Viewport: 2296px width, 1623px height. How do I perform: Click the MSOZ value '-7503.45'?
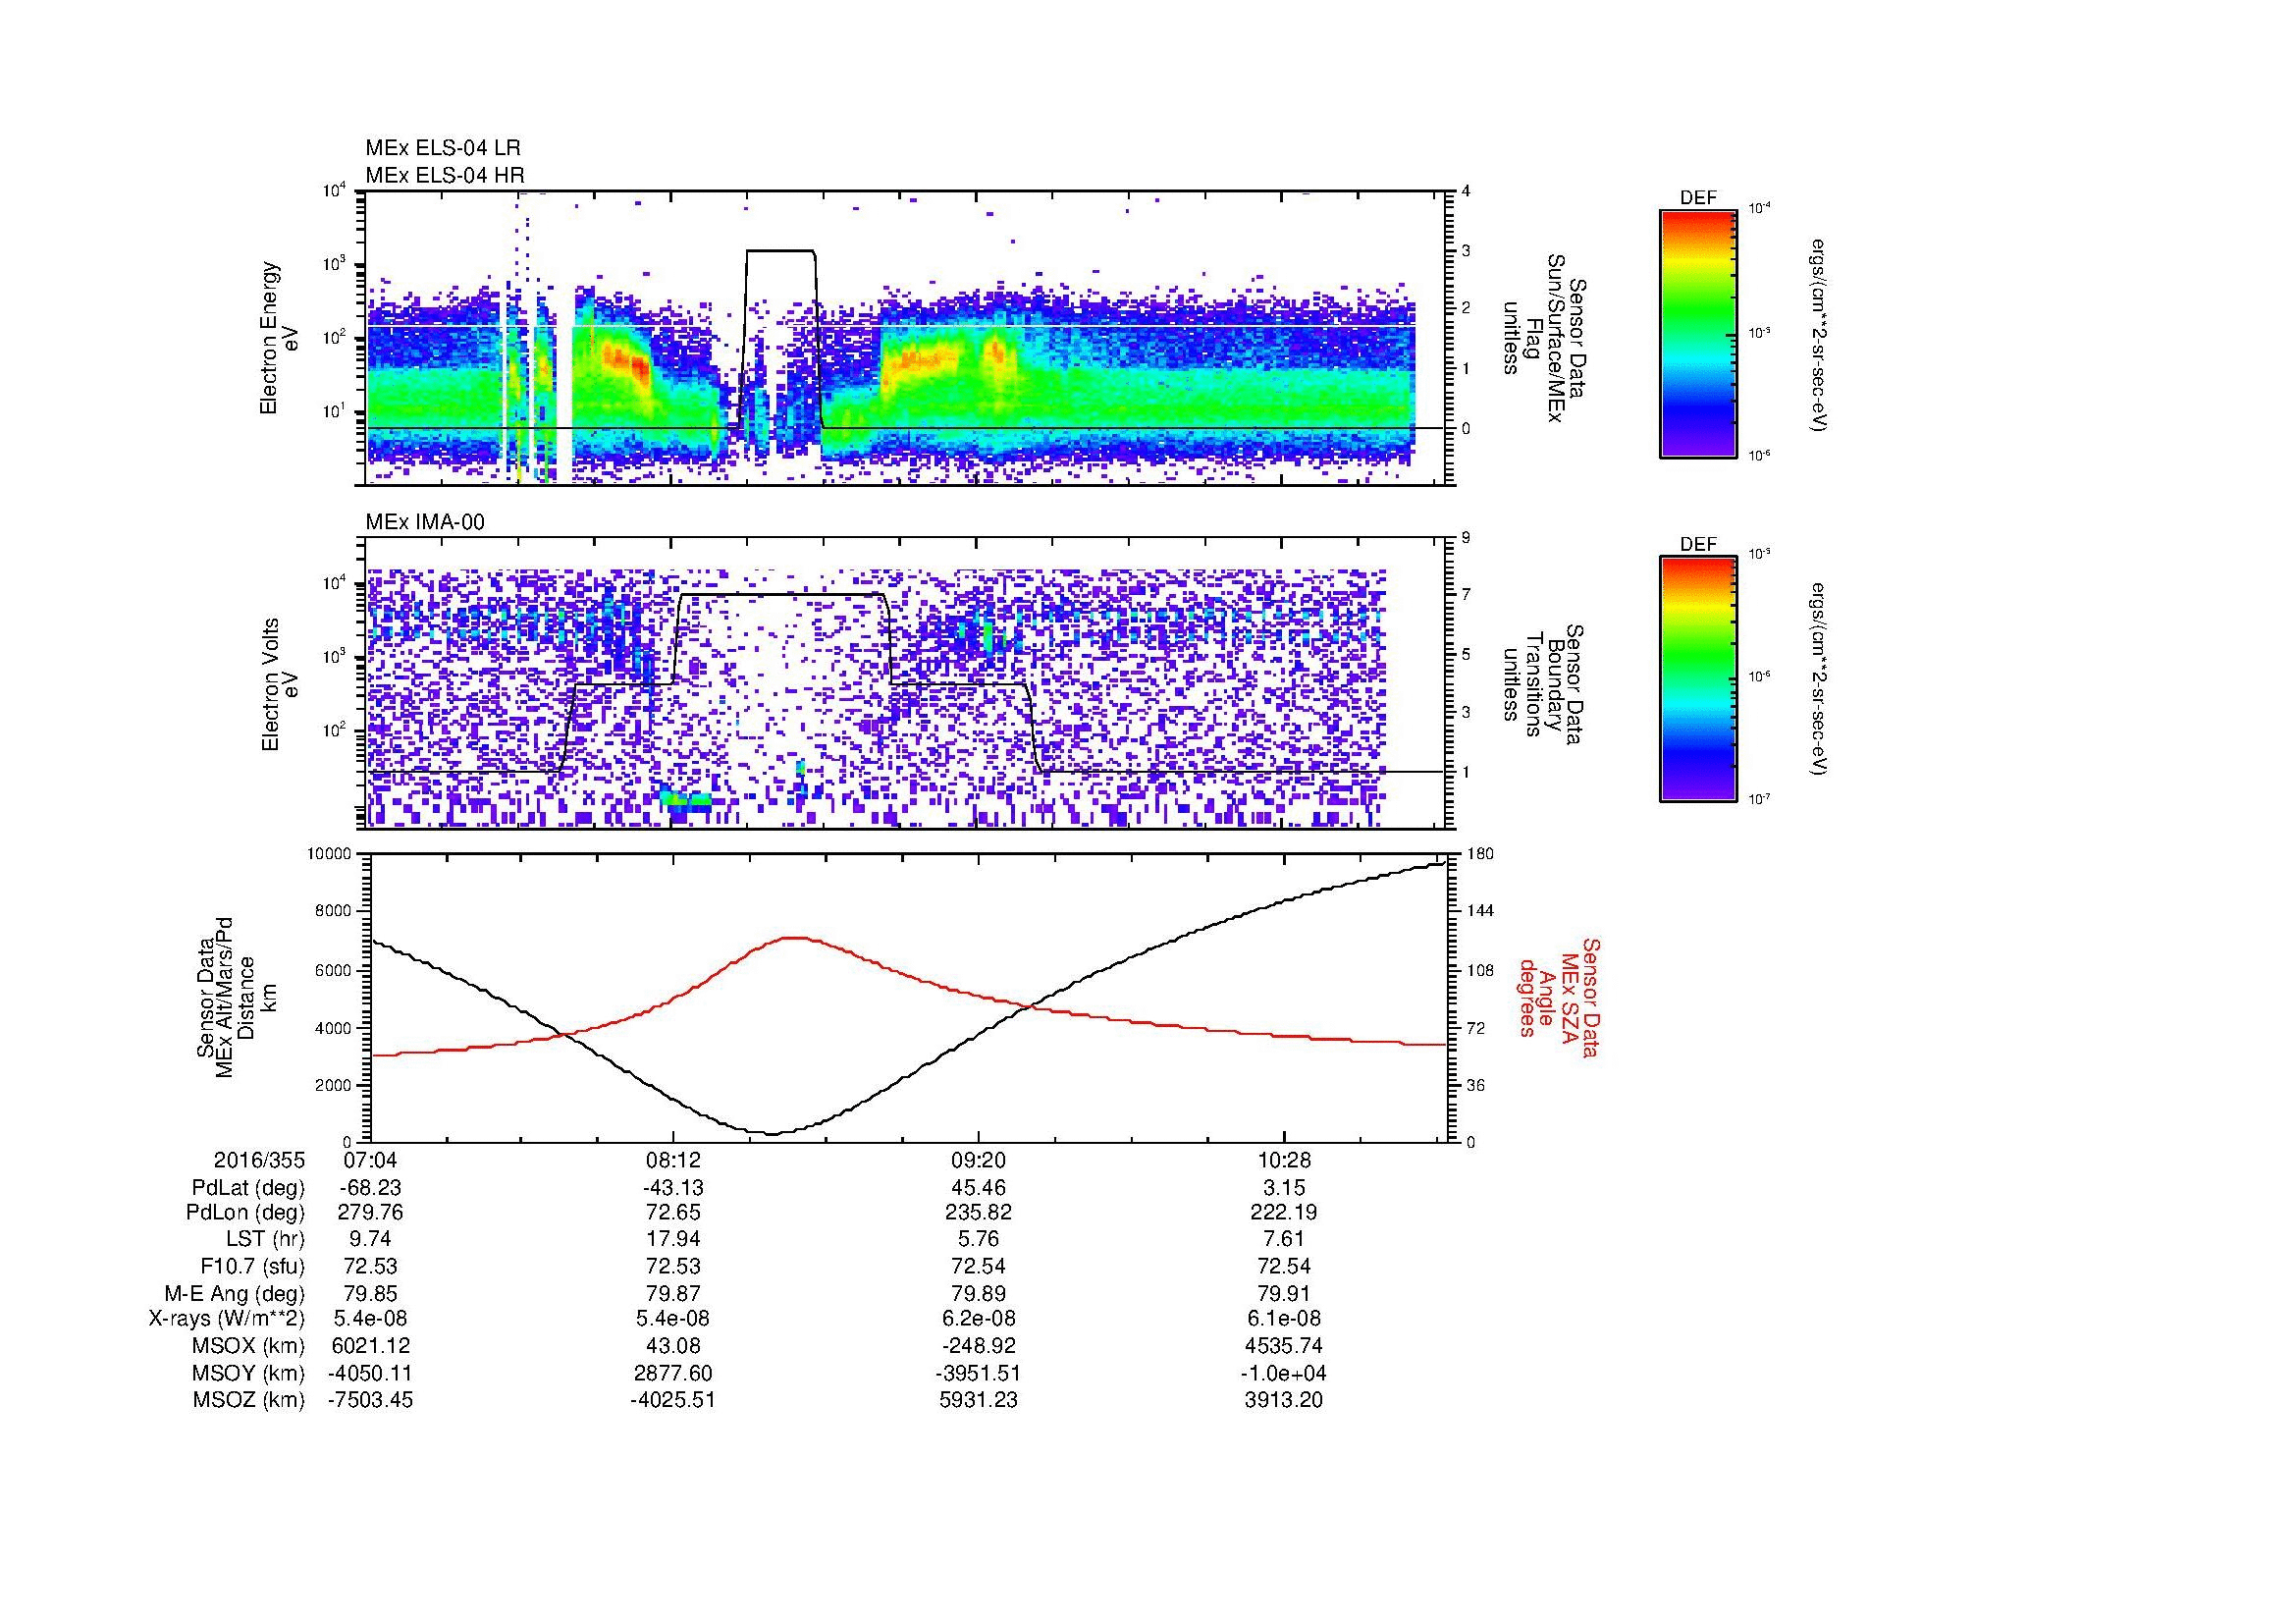tap(371, 1401)
